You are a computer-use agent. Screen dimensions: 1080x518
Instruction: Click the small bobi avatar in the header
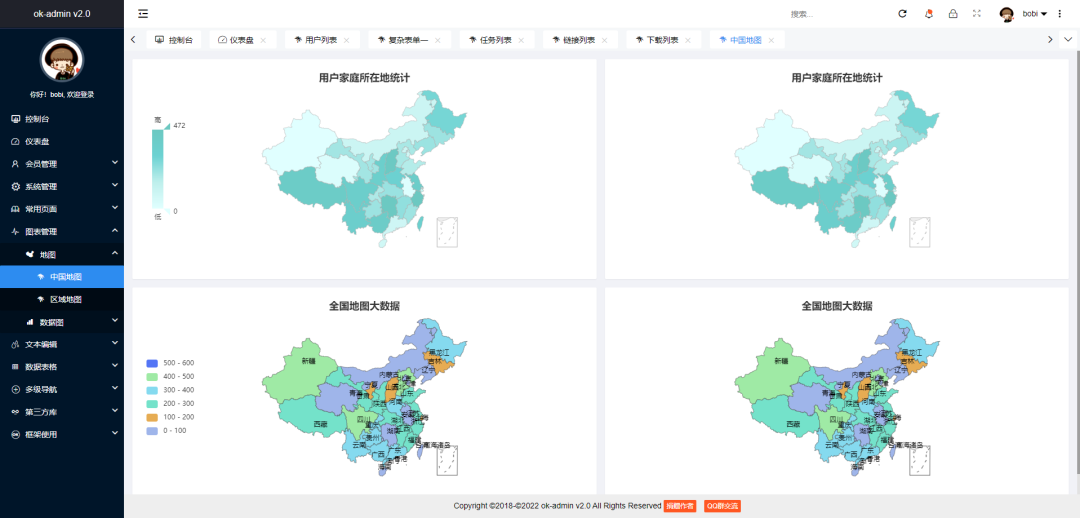1006,14
